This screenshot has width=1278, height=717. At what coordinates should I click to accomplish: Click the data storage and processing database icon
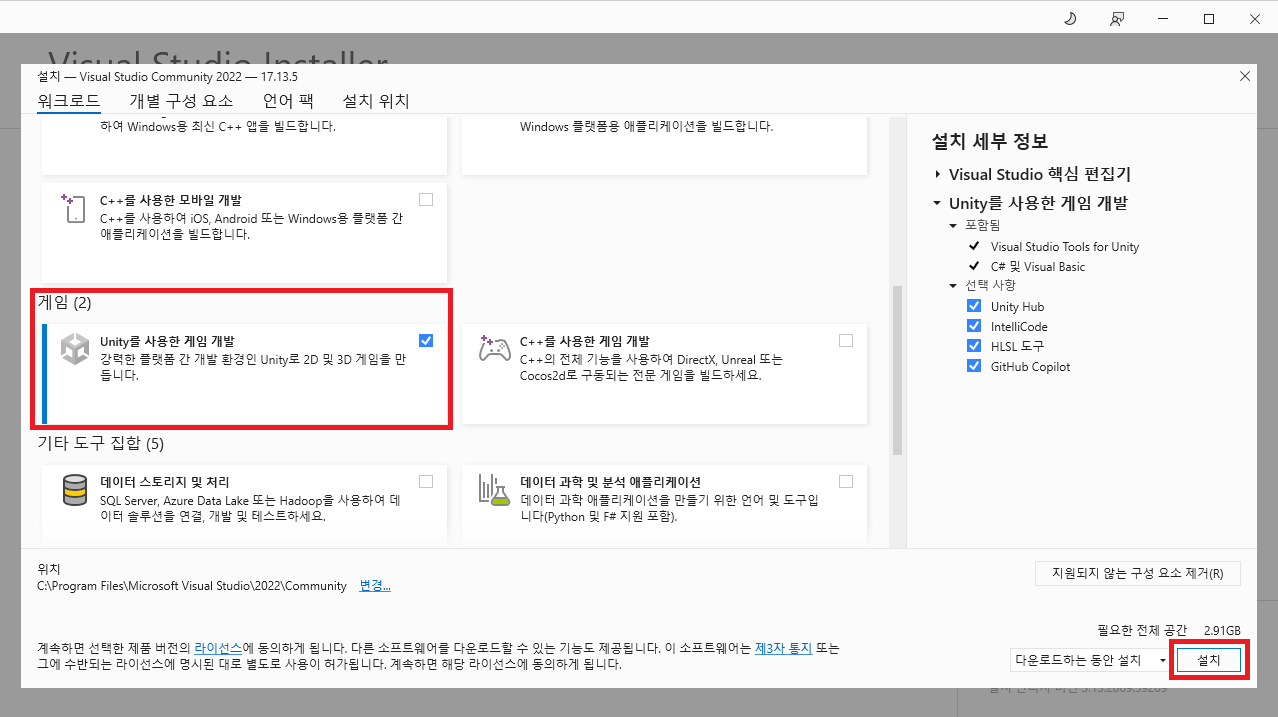click(75, 490)
